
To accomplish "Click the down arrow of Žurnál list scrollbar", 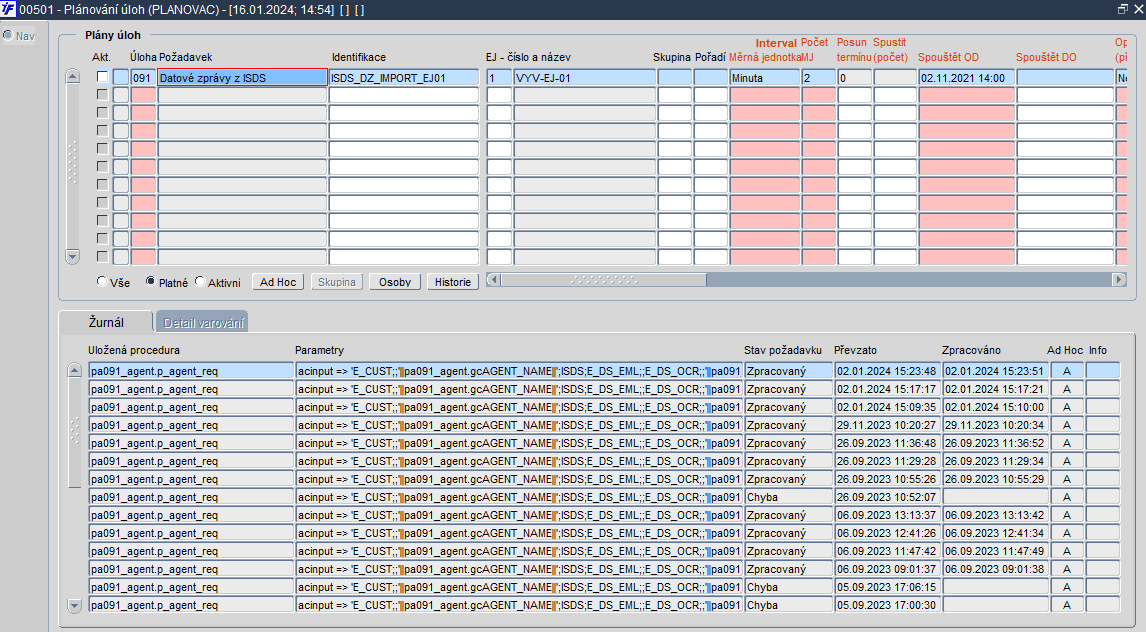I will click(75, 605).
